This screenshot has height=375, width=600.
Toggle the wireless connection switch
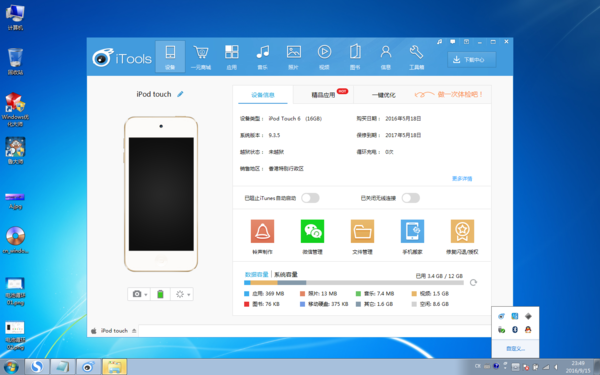pyautogui.click(x=411, y=198)
